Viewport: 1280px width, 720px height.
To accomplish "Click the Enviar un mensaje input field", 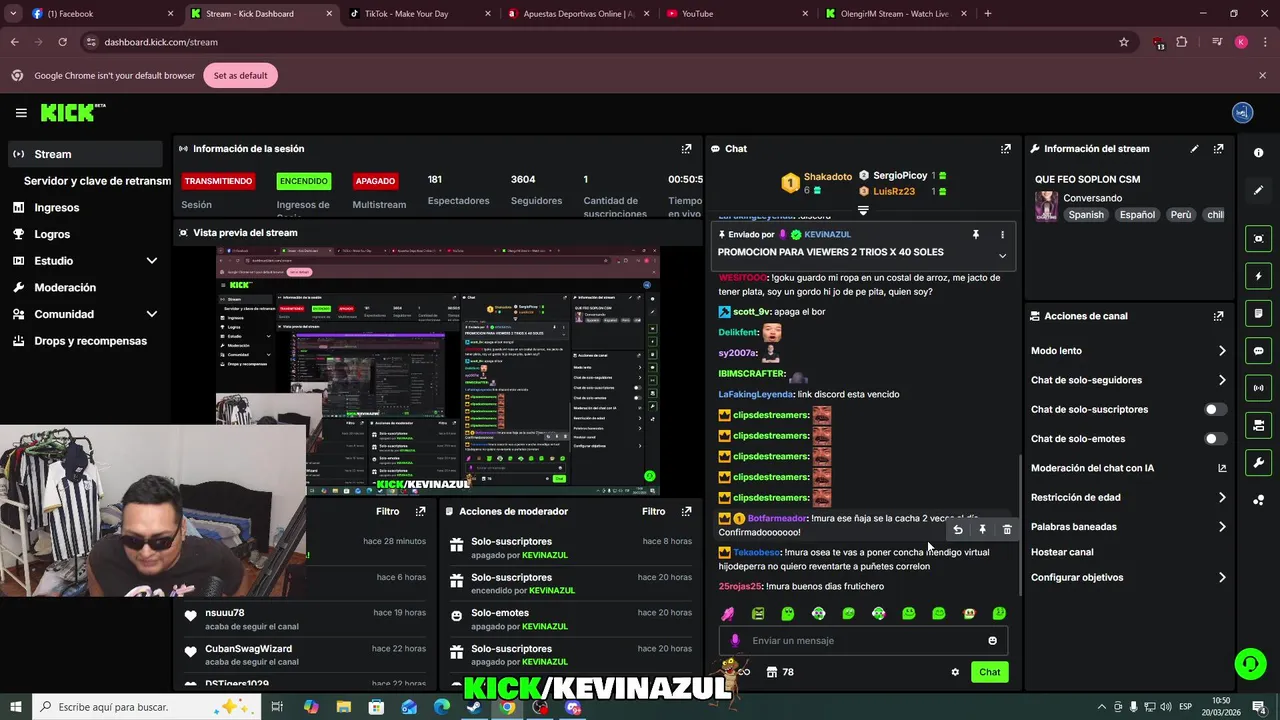I will click(863, 641).
